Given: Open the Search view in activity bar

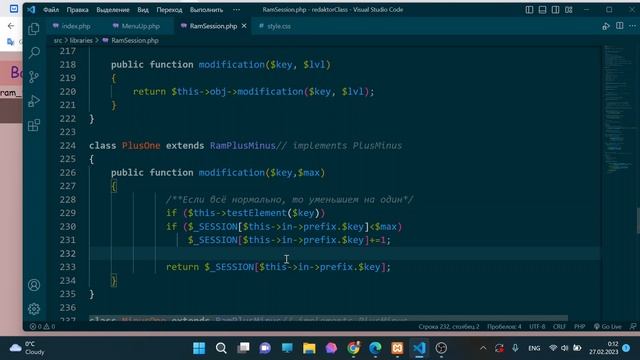Looking at the screenshot, I should 34,52.
